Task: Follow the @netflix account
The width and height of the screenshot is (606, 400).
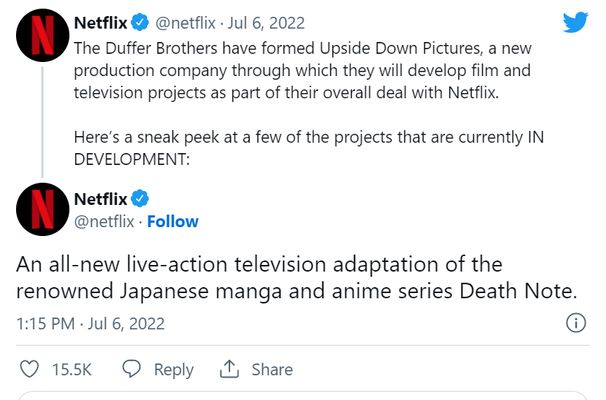Action: [173, 221]
